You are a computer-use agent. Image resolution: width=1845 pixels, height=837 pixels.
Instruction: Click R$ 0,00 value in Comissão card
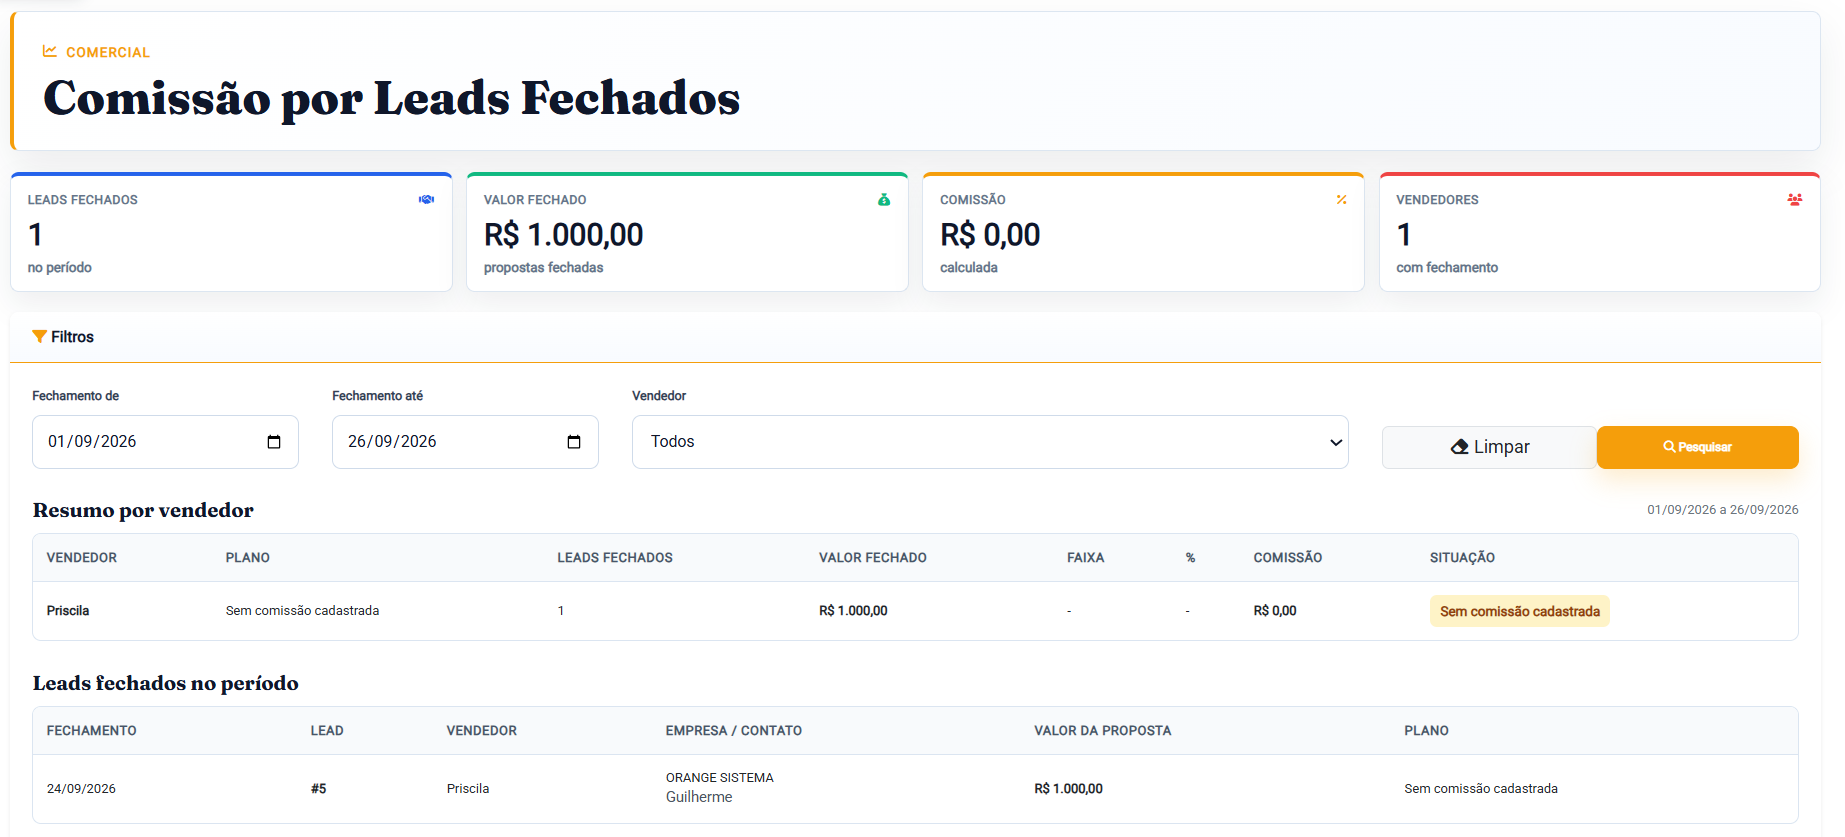pos(990,235)
